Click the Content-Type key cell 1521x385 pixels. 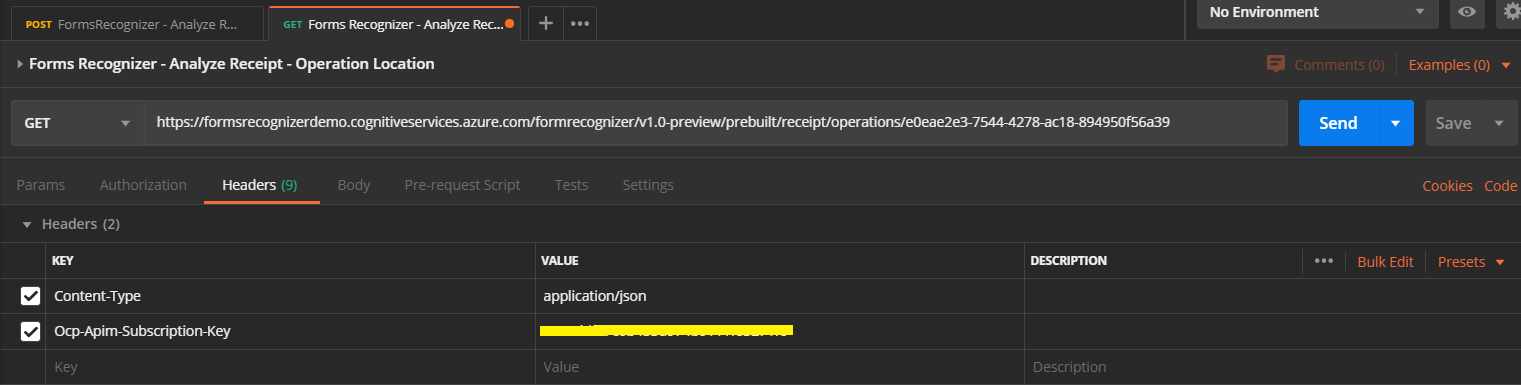pyautogui.click(x=290, y=296)
